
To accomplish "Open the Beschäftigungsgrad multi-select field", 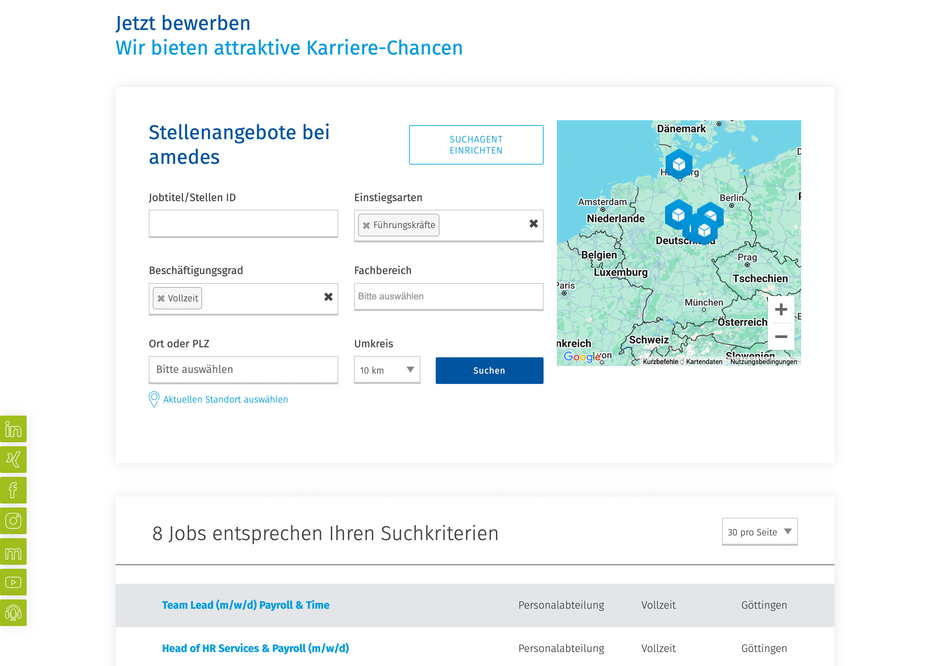I will click(243, 299).
